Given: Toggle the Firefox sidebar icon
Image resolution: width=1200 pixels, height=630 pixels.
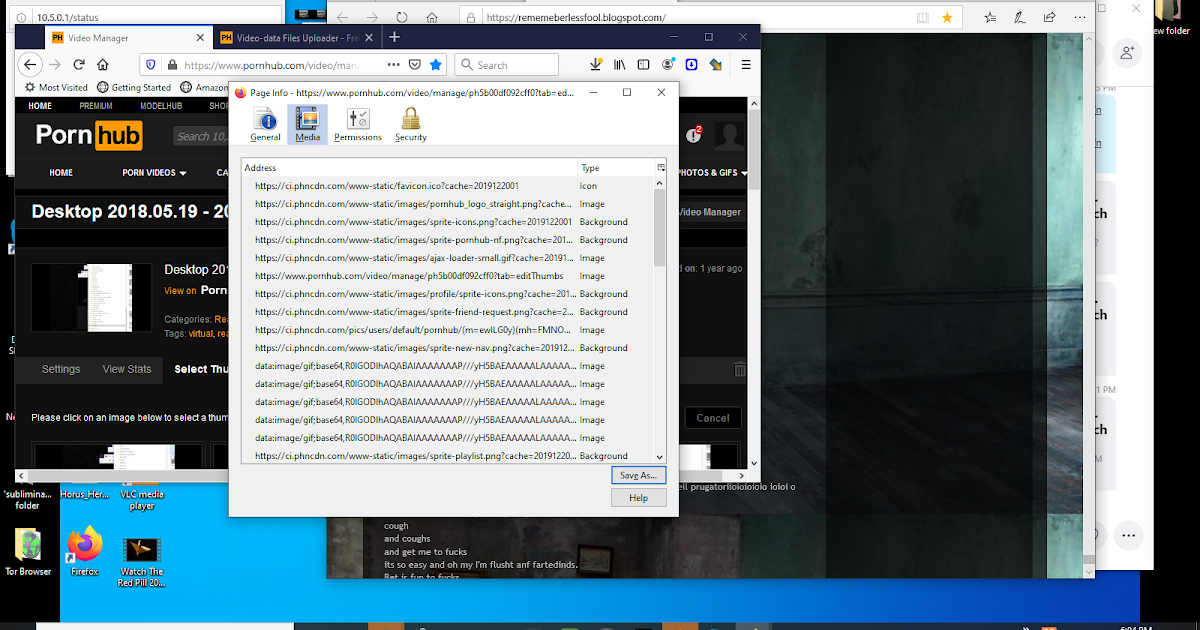Looking at the screenshot, I should click(644, 64).
